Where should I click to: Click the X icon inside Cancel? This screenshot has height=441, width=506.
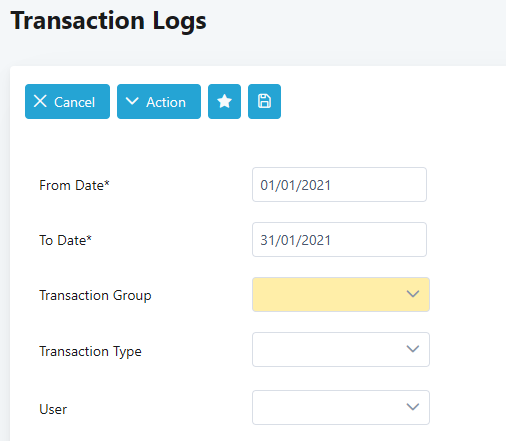point(40,101)
